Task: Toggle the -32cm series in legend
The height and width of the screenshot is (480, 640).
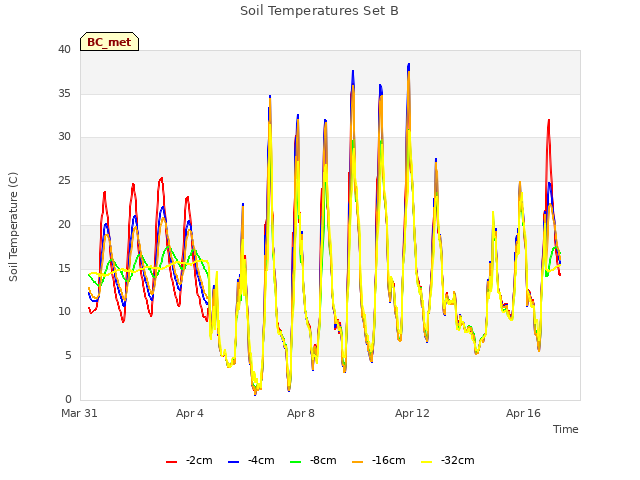Action: tap(447, 460)
